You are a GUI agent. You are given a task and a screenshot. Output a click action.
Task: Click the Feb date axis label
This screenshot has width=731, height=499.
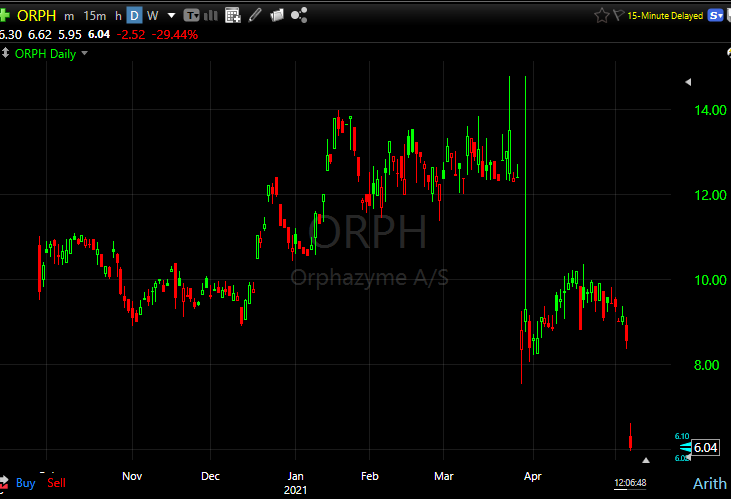(x=370, y=476)
